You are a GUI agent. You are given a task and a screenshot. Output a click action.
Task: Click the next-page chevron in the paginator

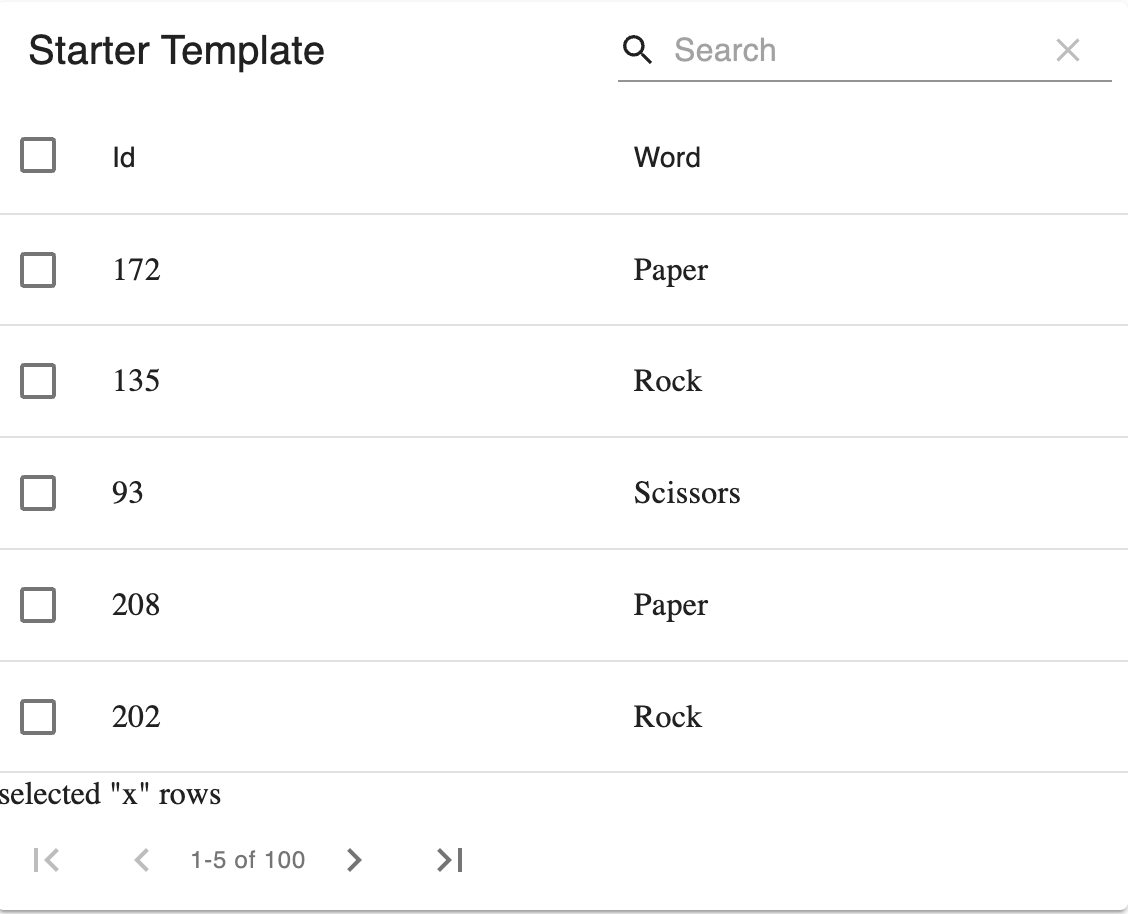click(x=353, y=860)
